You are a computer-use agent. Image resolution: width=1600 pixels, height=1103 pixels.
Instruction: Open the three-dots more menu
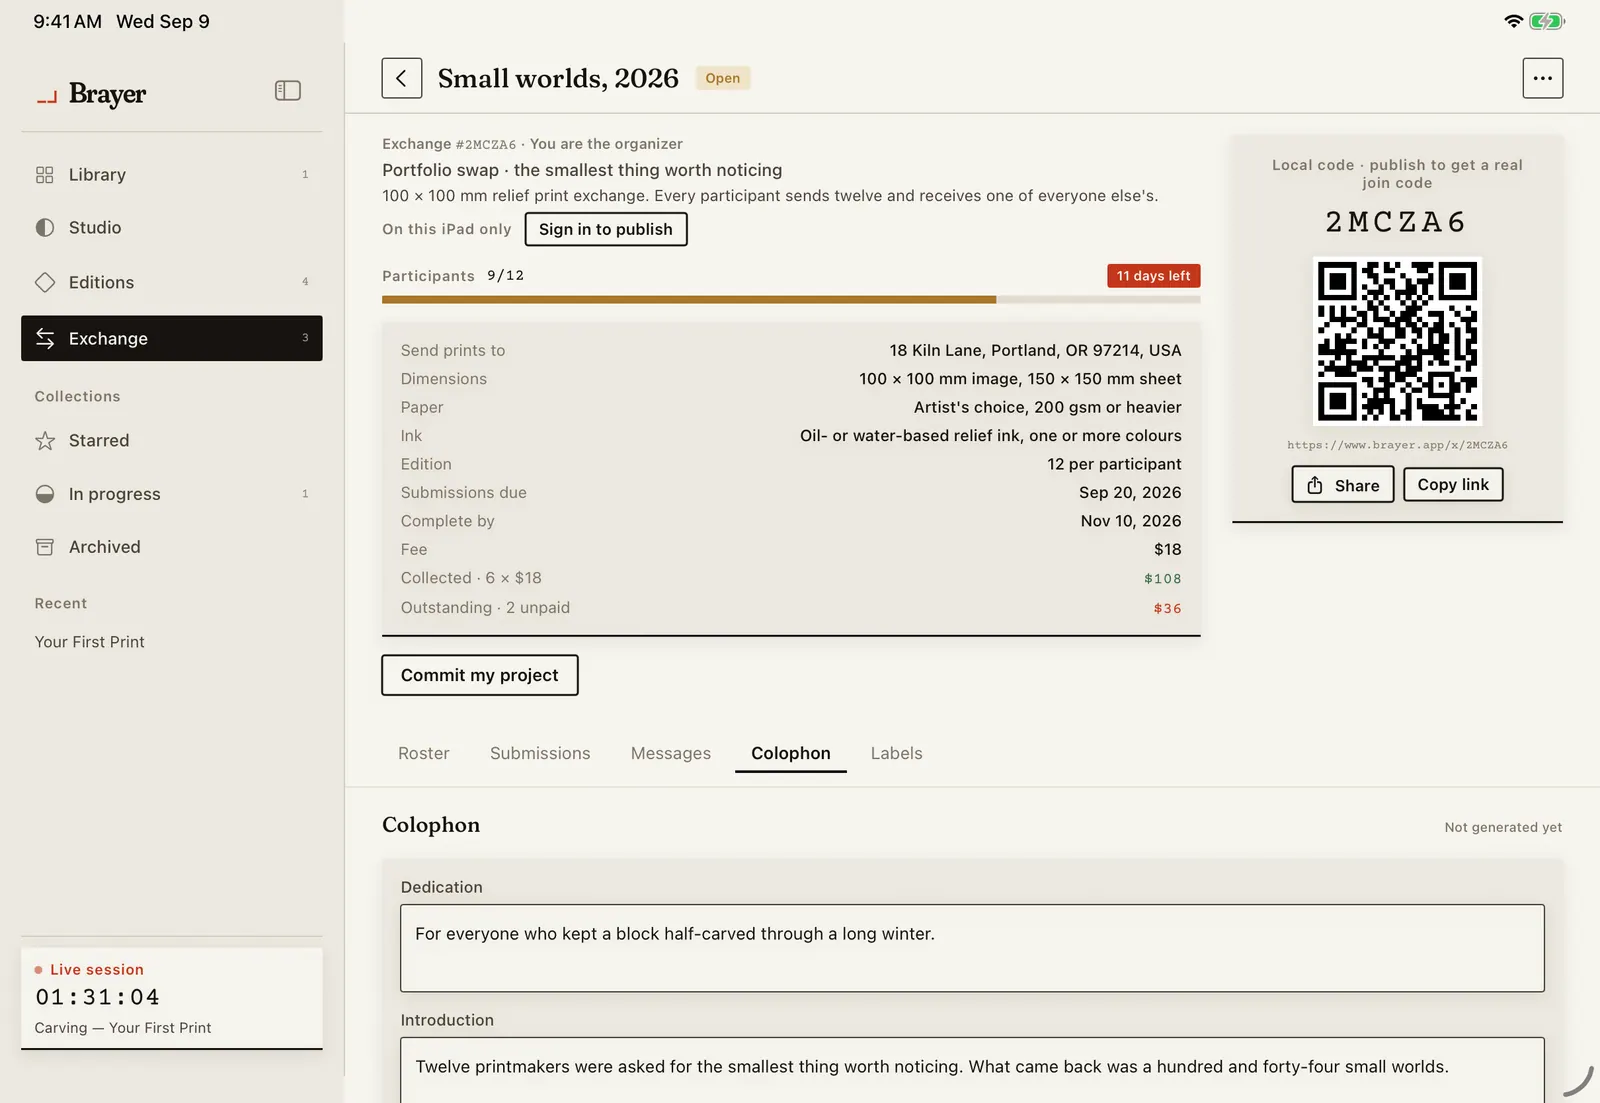[x=1543, y=78]
